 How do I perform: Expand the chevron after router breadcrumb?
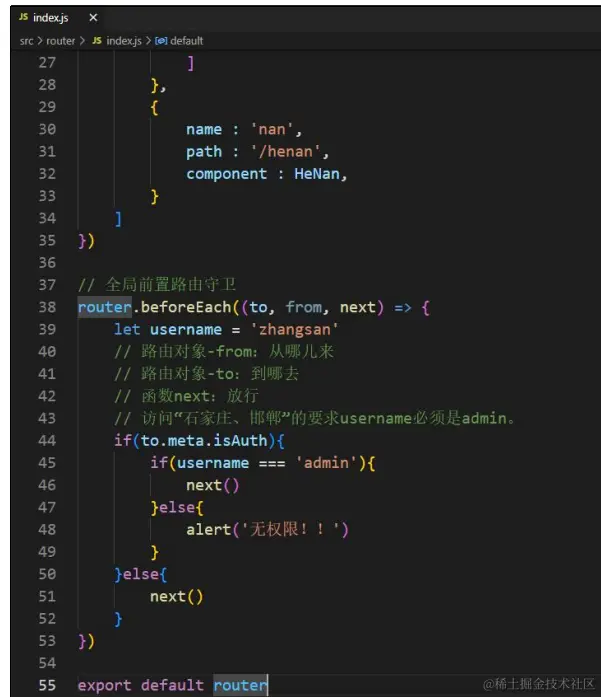(82, 41)
